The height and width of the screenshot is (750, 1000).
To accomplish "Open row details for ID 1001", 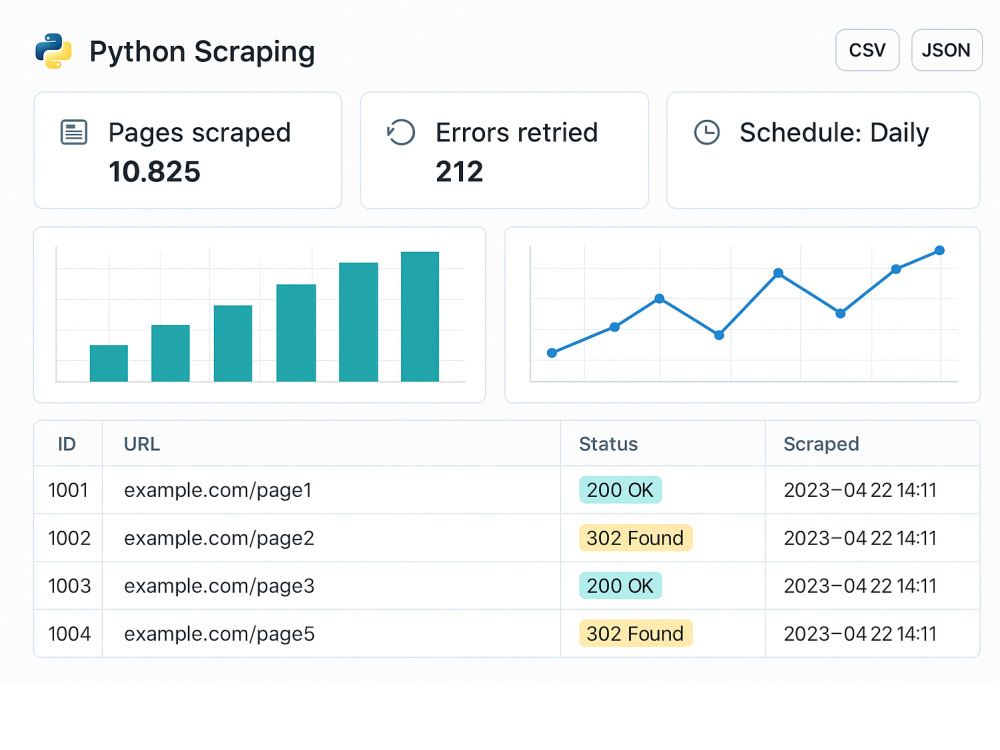I will [67, 490].
